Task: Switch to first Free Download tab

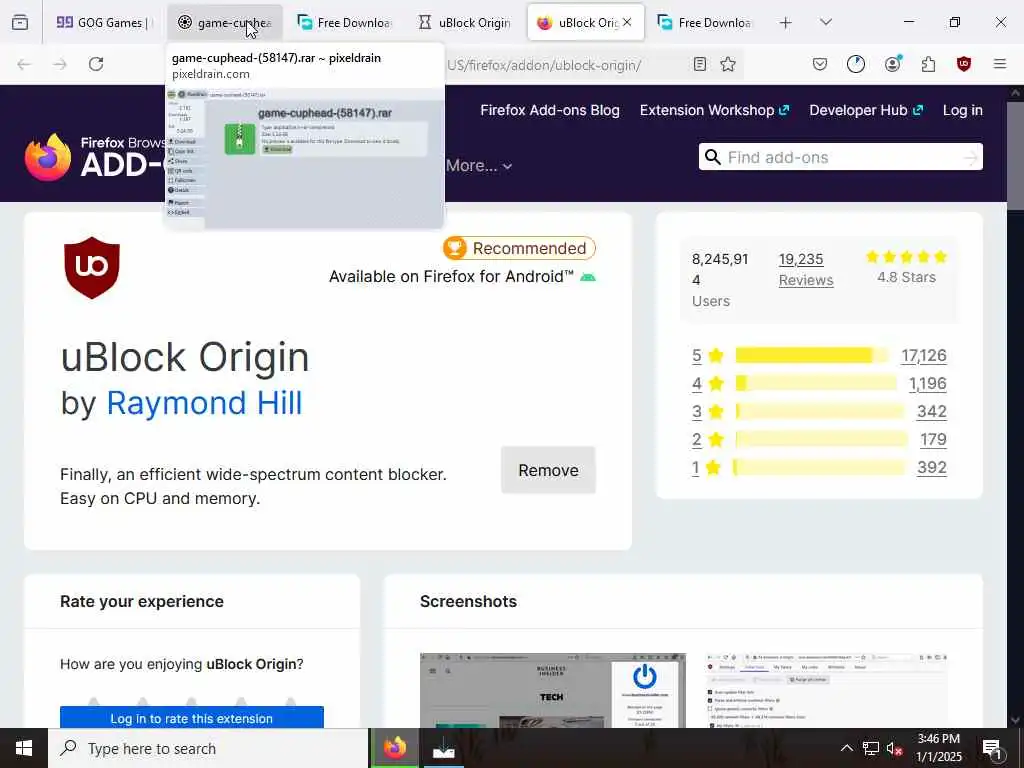Action: click(346, 23)
